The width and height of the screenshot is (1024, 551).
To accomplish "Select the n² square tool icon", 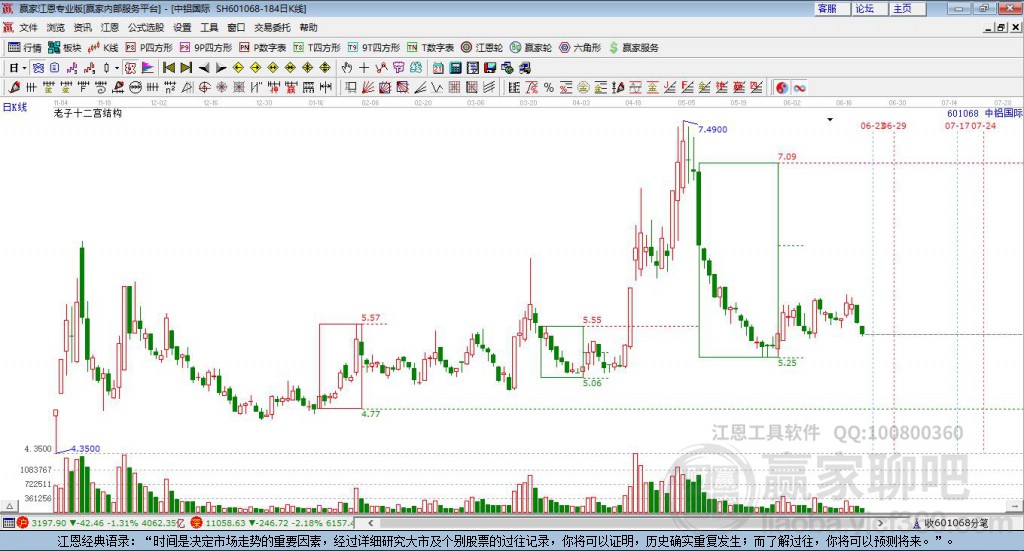I will (x=170, y=87).
